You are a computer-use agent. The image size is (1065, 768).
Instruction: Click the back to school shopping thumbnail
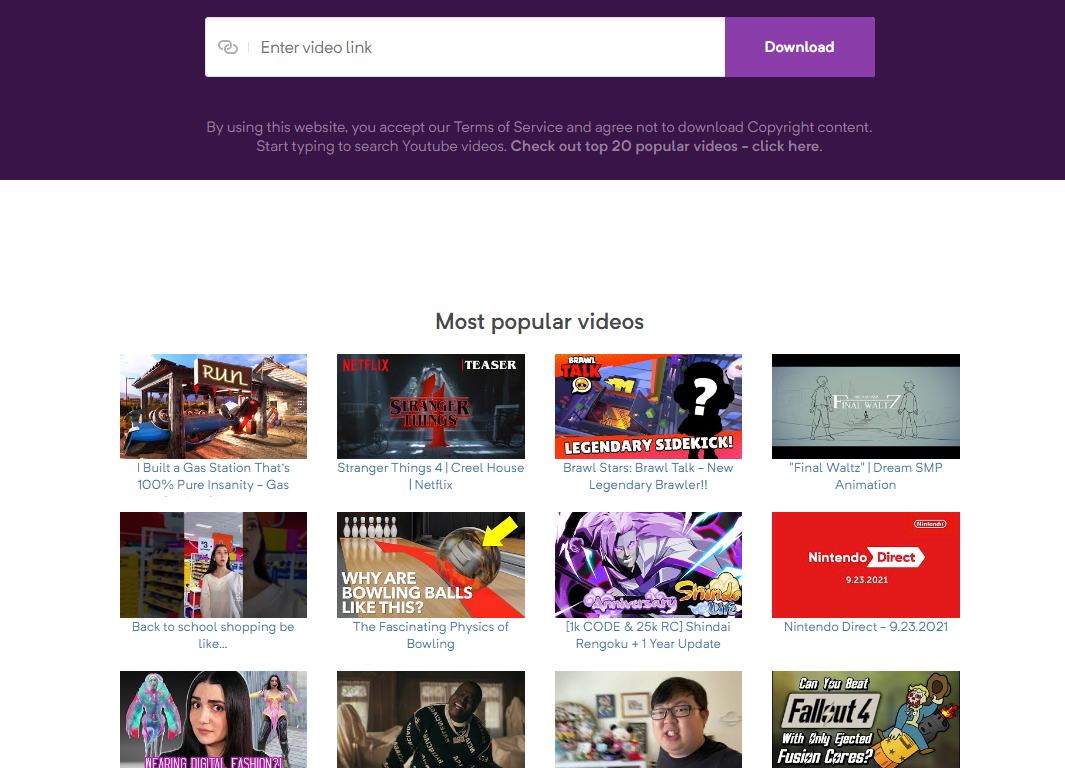pyautogui.click(x=213, y=565)
